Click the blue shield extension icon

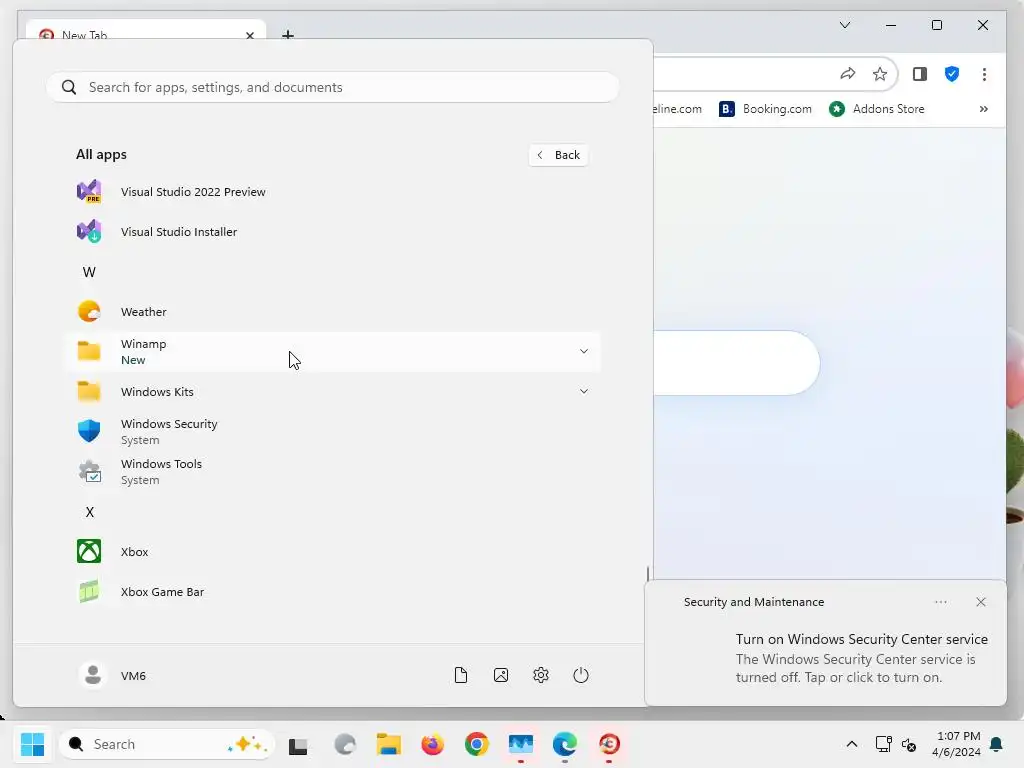pyautogui.click(x=952, y=74)
